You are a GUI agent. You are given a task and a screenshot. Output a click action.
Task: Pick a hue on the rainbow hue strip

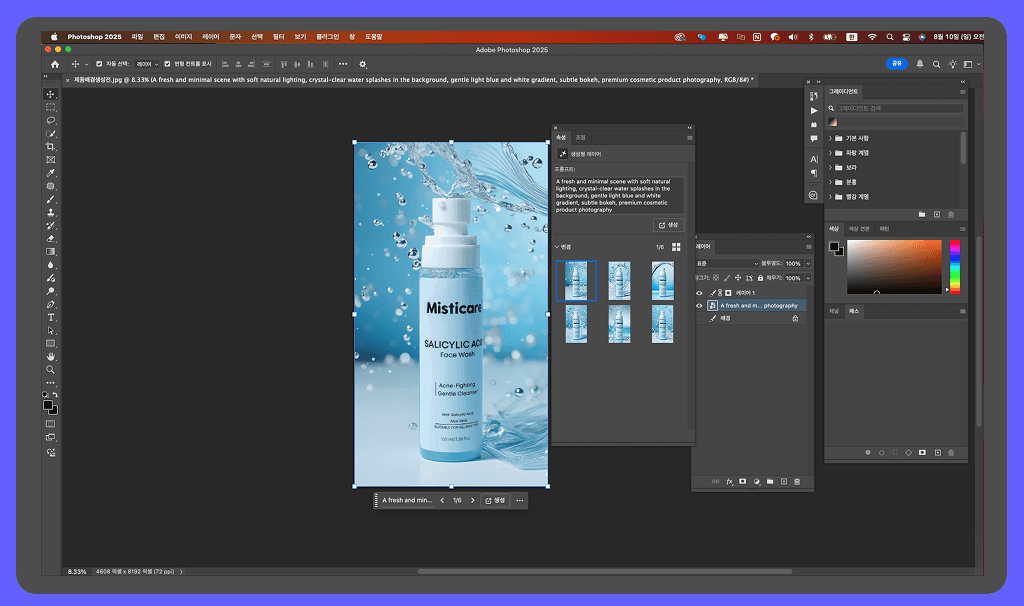point(955,266)
